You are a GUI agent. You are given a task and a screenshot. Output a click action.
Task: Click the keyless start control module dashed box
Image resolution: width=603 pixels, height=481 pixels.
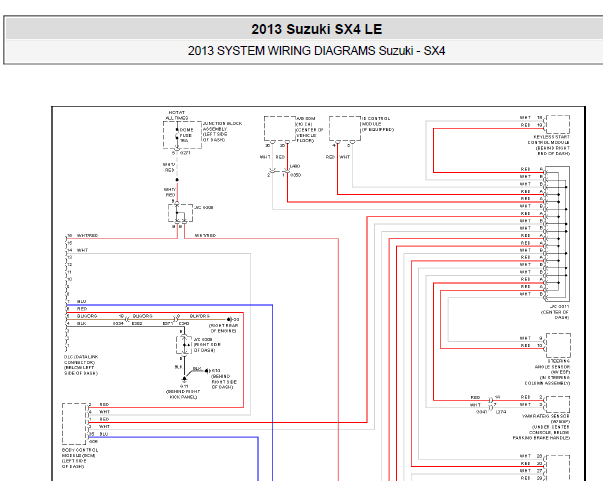click(x=558, y=124)
